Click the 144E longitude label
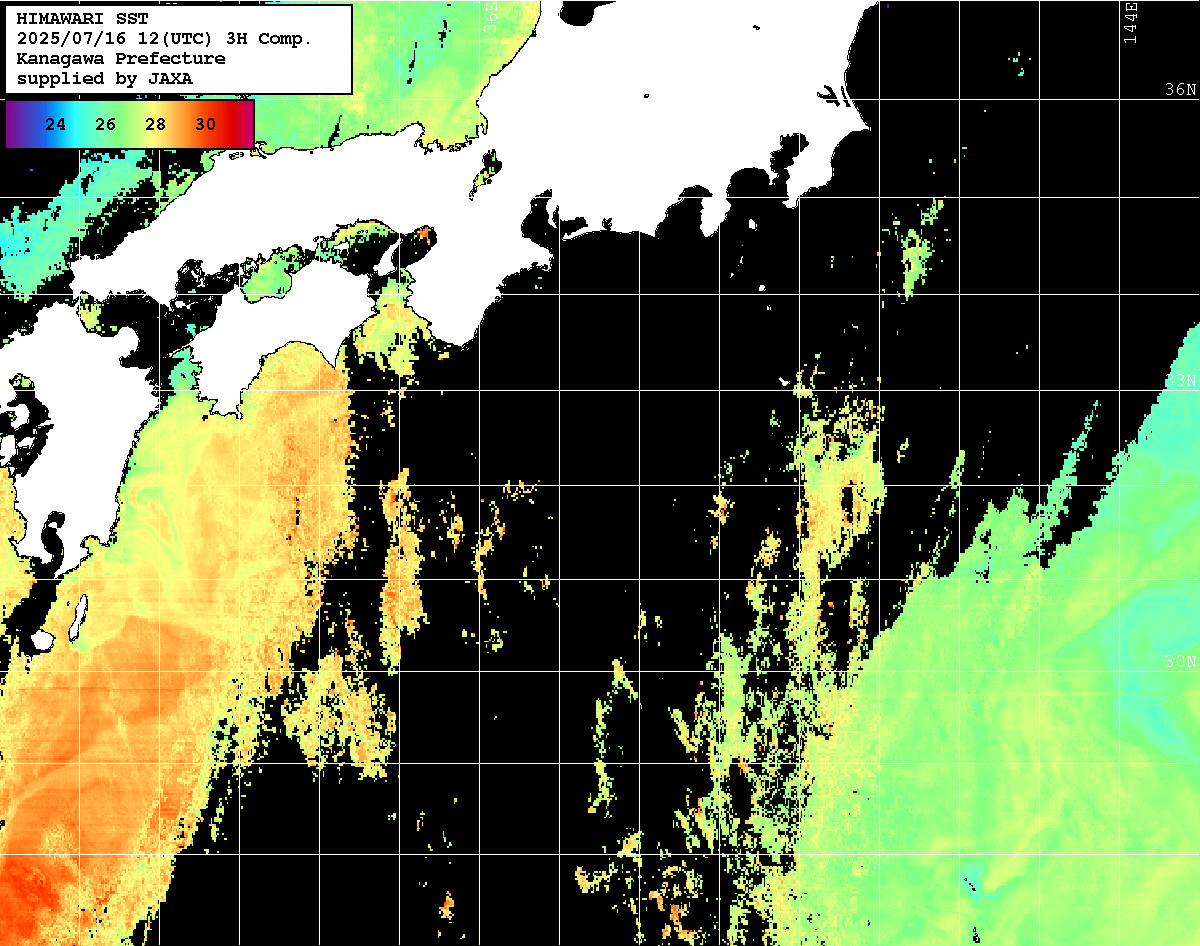This screenshot has width=1200, height=946. [x=1130, y=22]
